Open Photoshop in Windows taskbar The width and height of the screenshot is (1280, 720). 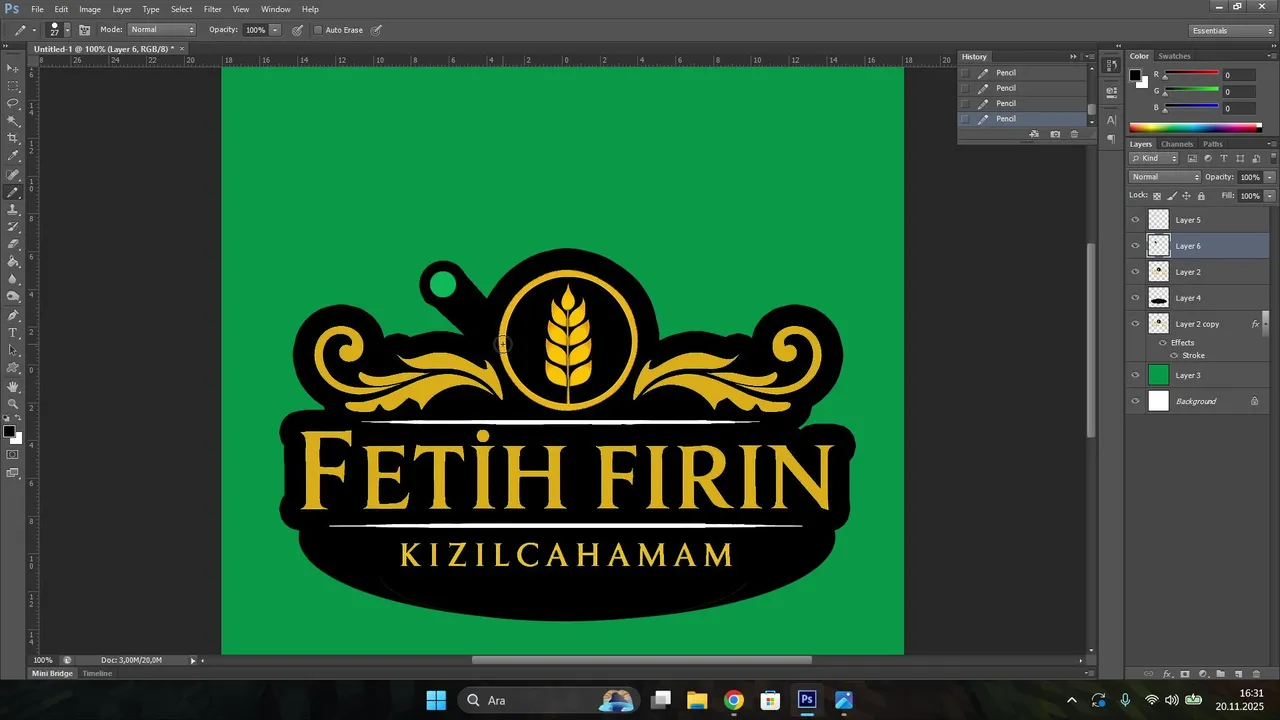(807, 700)
